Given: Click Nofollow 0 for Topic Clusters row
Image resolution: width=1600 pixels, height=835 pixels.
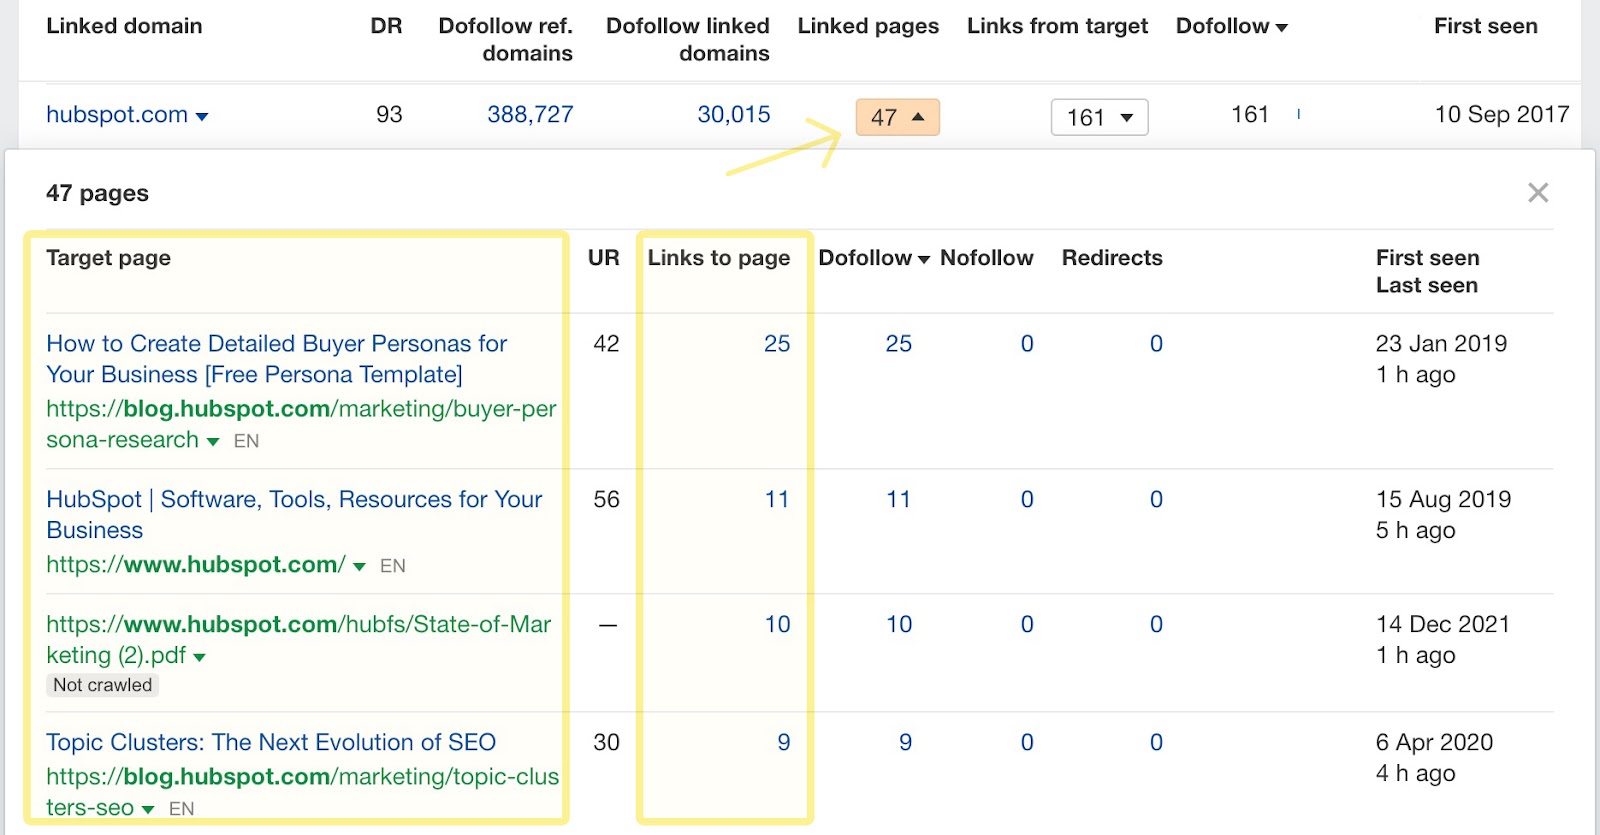Looking at the screenshot, I should [1027, 742].
